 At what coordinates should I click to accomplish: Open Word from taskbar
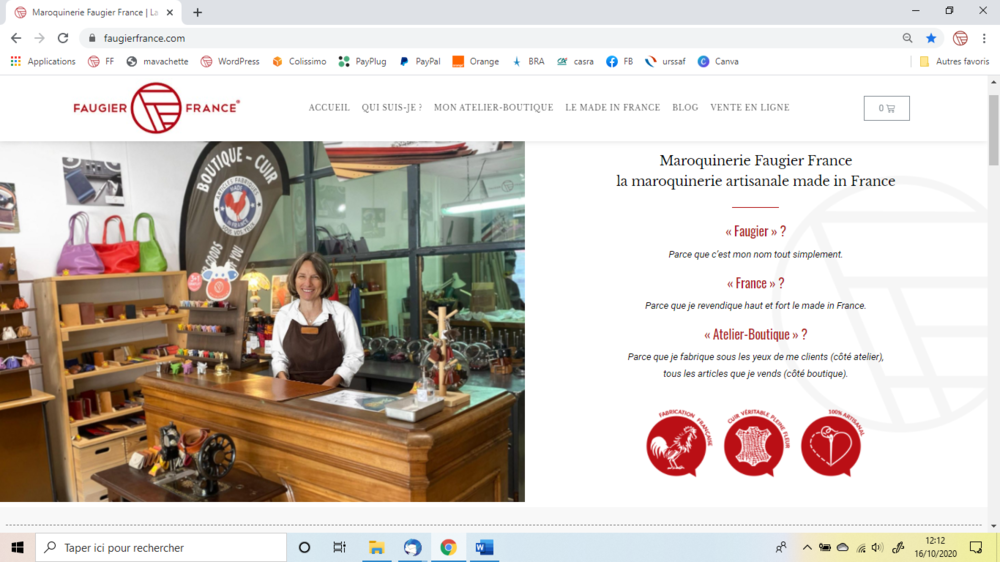pyautogui.click(x=484, y=547)
